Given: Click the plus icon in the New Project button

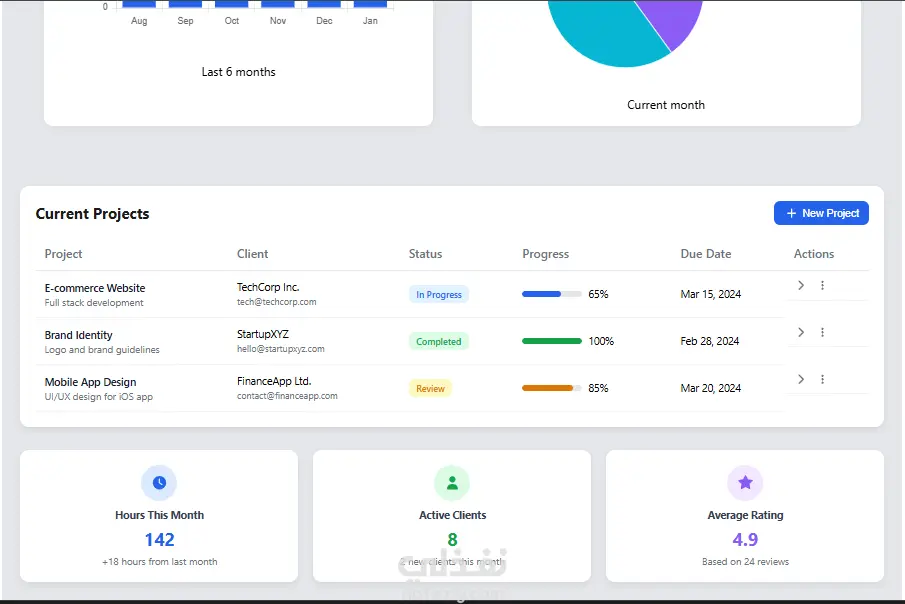Looking at the screenshot, I should (791, 213).
